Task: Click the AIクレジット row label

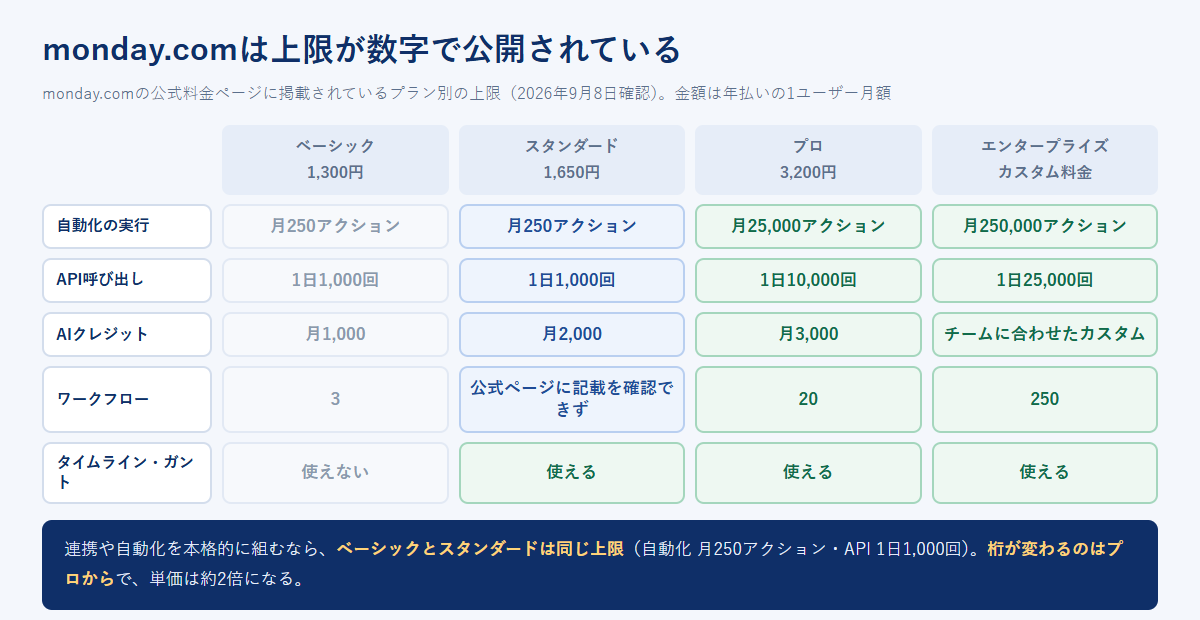Action: click(x=127, y=334)
